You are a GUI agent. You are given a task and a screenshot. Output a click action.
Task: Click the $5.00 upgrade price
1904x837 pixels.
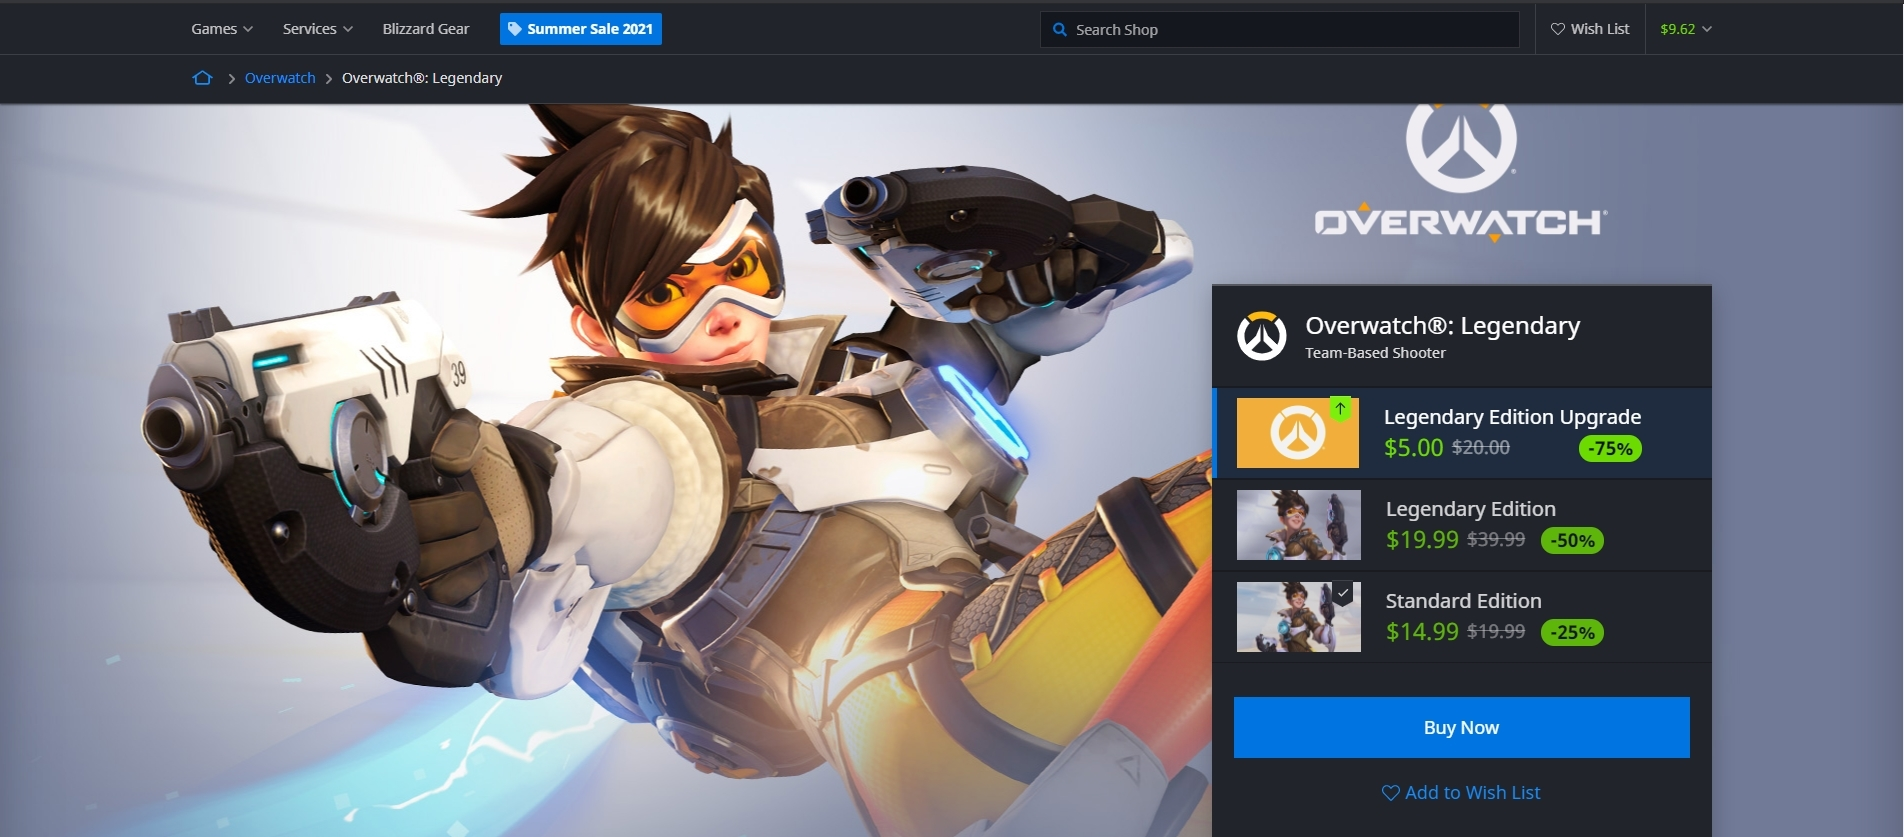click(x=1413, y=448)
